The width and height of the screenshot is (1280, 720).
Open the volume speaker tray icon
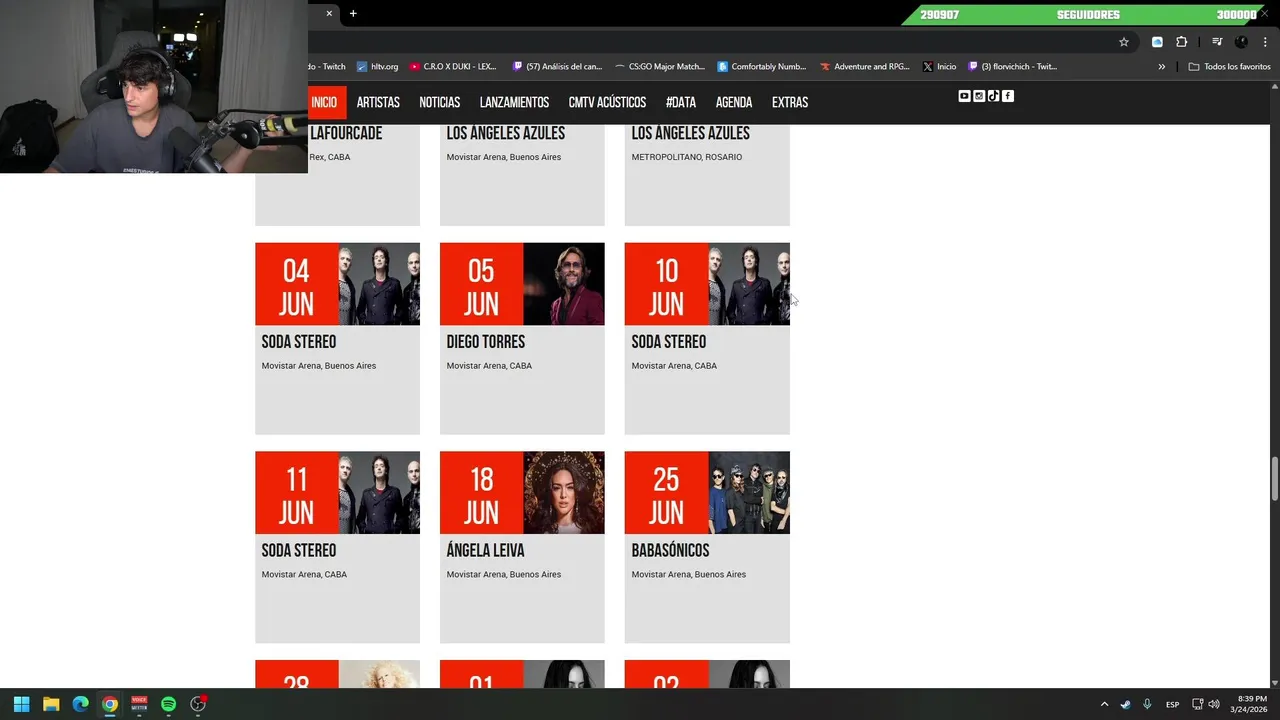pyautogui.click(x=1214, y=704)
